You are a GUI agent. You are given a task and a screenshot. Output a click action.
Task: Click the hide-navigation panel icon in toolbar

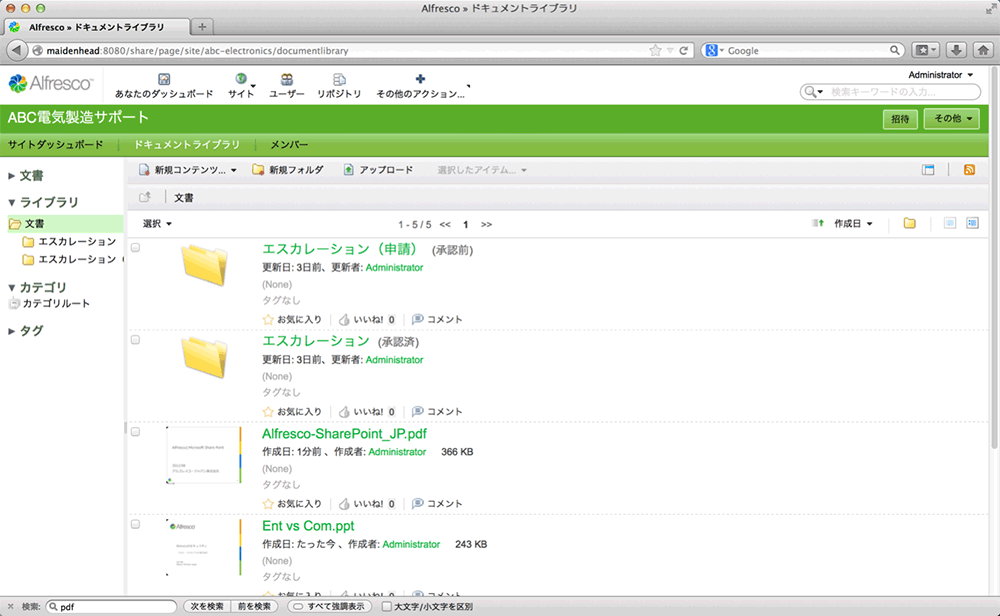point(928,170)
